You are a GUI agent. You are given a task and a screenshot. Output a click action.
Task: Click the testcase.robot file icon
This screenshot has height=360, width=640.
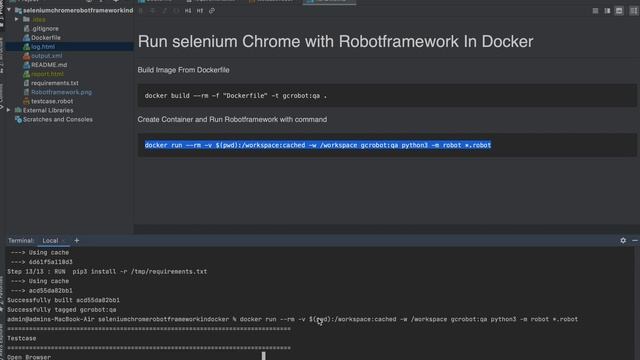[26, 101]
